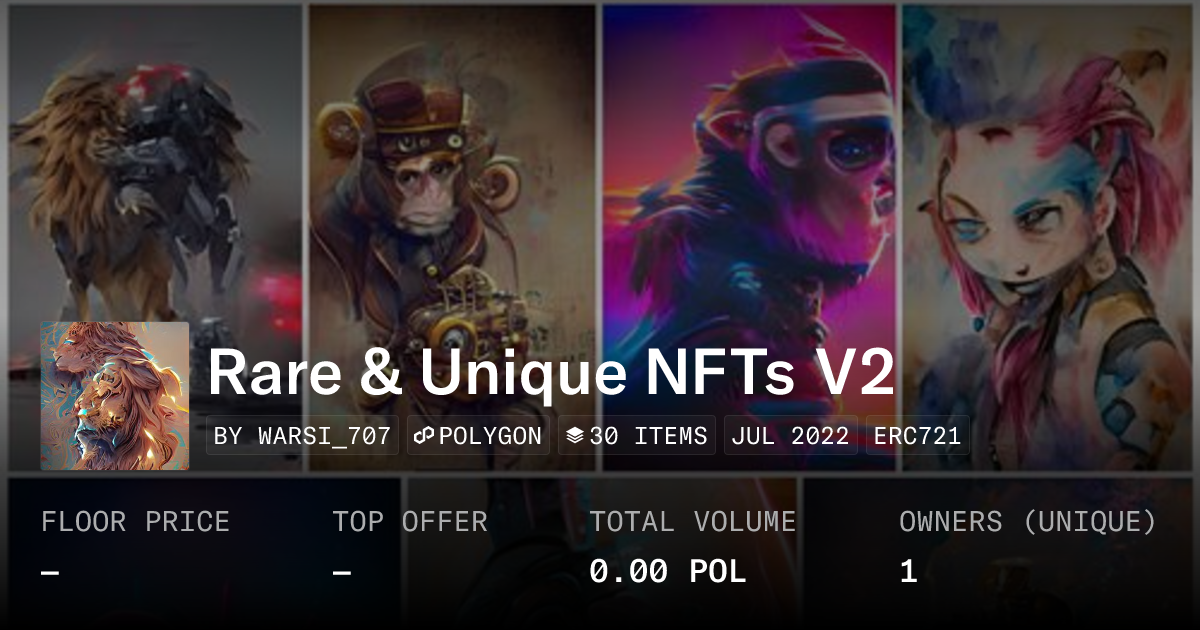Open the mechanical lion NFT artwork

155,238
